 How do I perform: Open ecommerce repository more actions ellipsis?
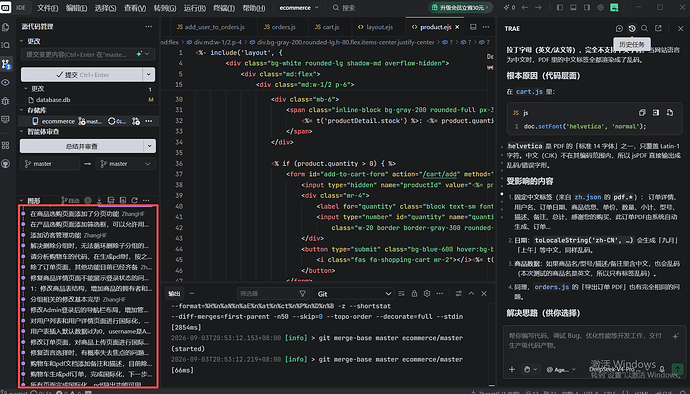[149, 121]
